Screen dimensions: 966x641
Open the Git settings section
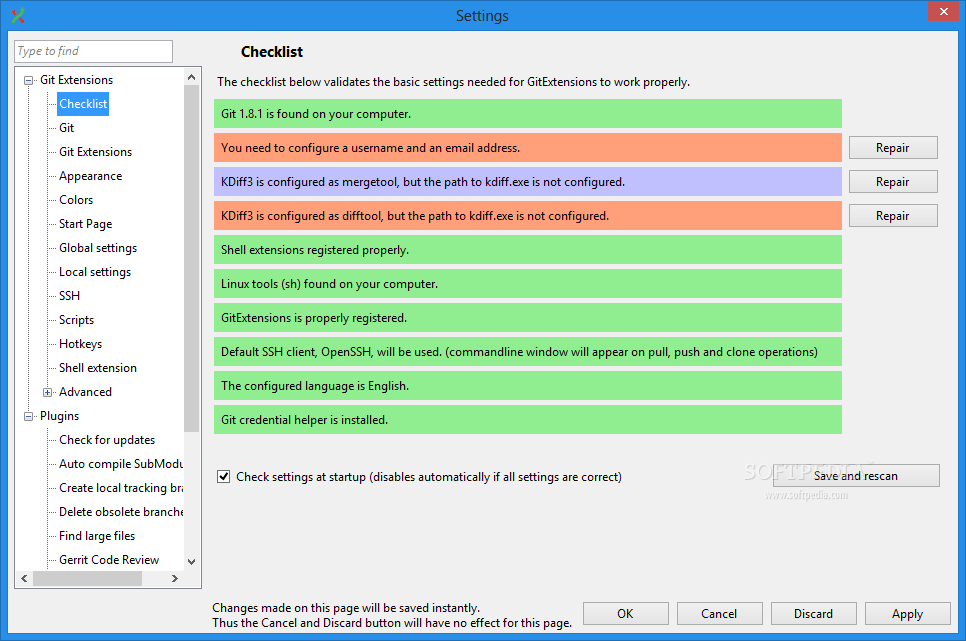(65, 127)
